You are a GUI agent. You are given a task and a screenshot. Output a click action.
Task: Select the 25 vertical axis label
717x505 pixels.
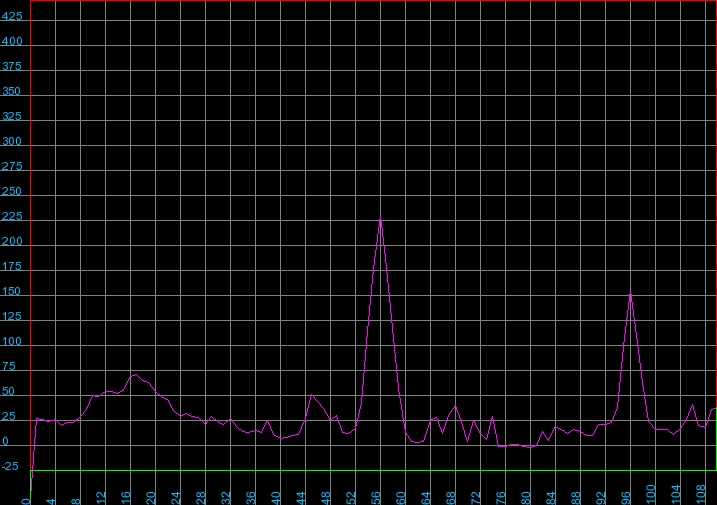click(9, 417)
